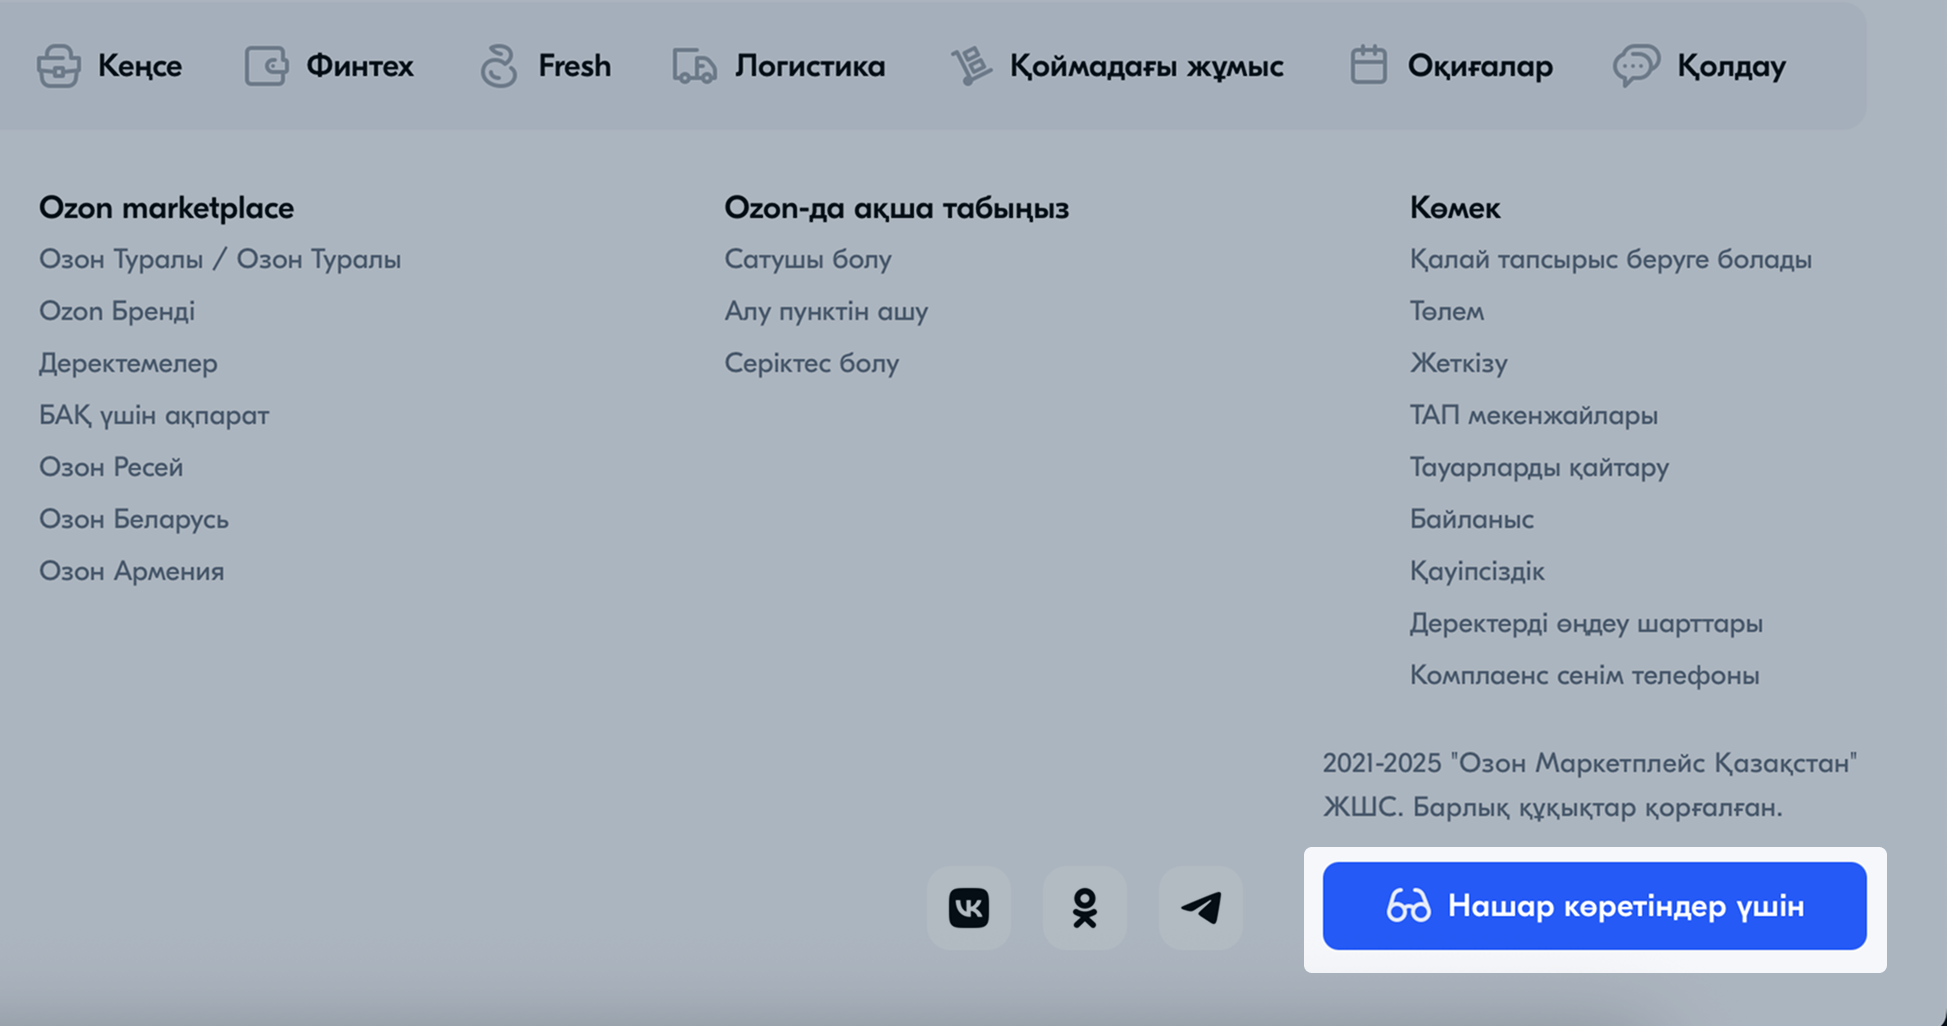1947x1026 pixels.
Task: Click the Нашар көретіндер үшін button
Action: pos(1595,906)
